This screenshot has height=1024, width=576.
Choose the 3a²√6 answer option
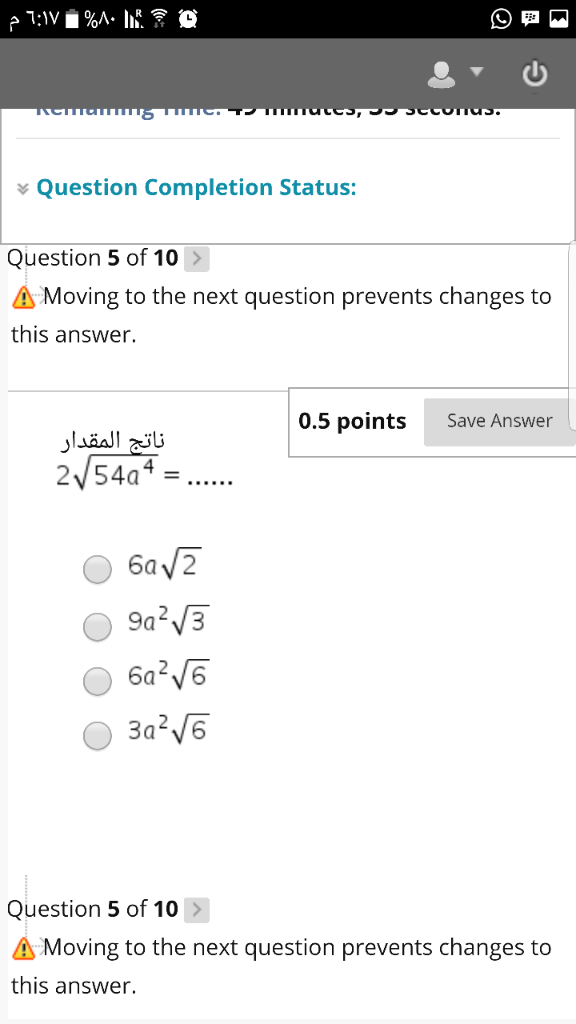tap(98, 736)
